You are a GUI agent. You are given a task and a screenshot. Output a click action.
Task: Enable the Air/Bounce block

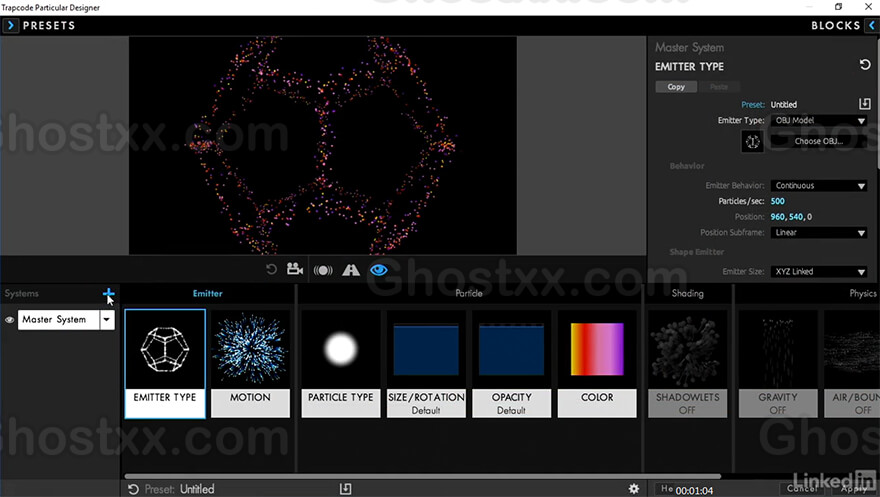852,363
